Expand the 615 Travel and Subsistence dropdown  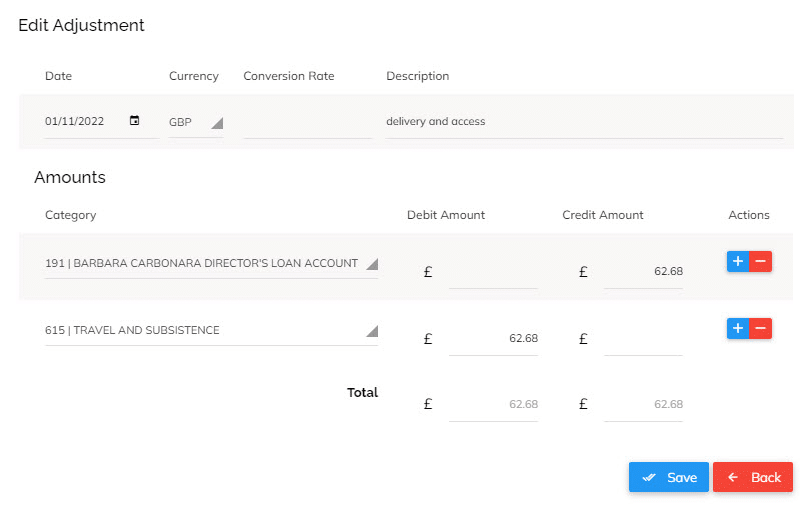(x=211, y=331)
